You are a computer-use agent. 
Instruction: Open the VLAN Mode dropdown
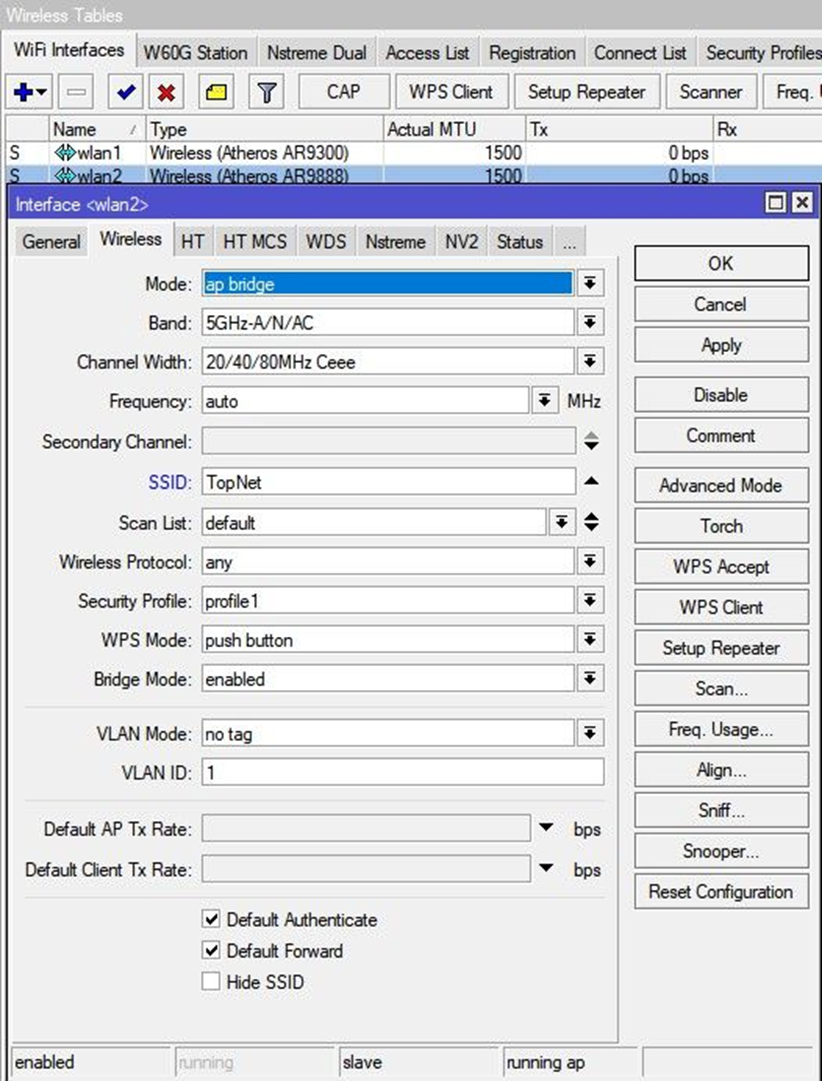[x=590, y=734]
